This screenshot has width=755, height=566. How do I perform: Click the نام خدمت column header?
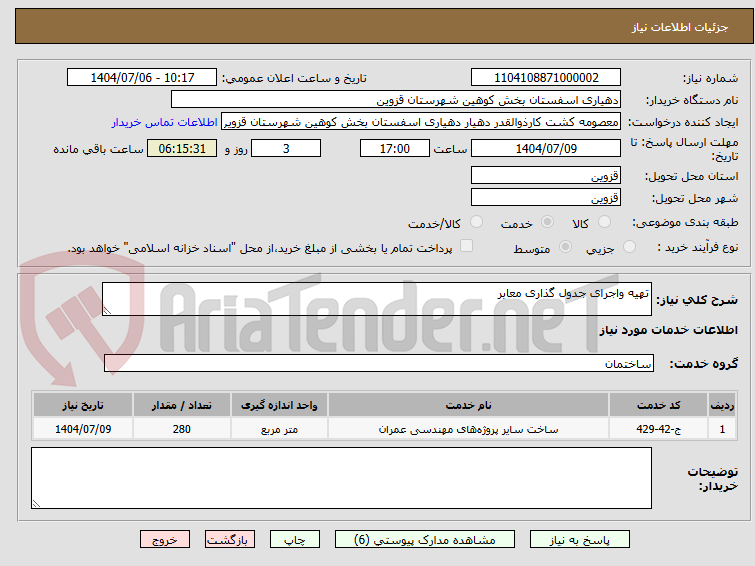tap(469, 405)
